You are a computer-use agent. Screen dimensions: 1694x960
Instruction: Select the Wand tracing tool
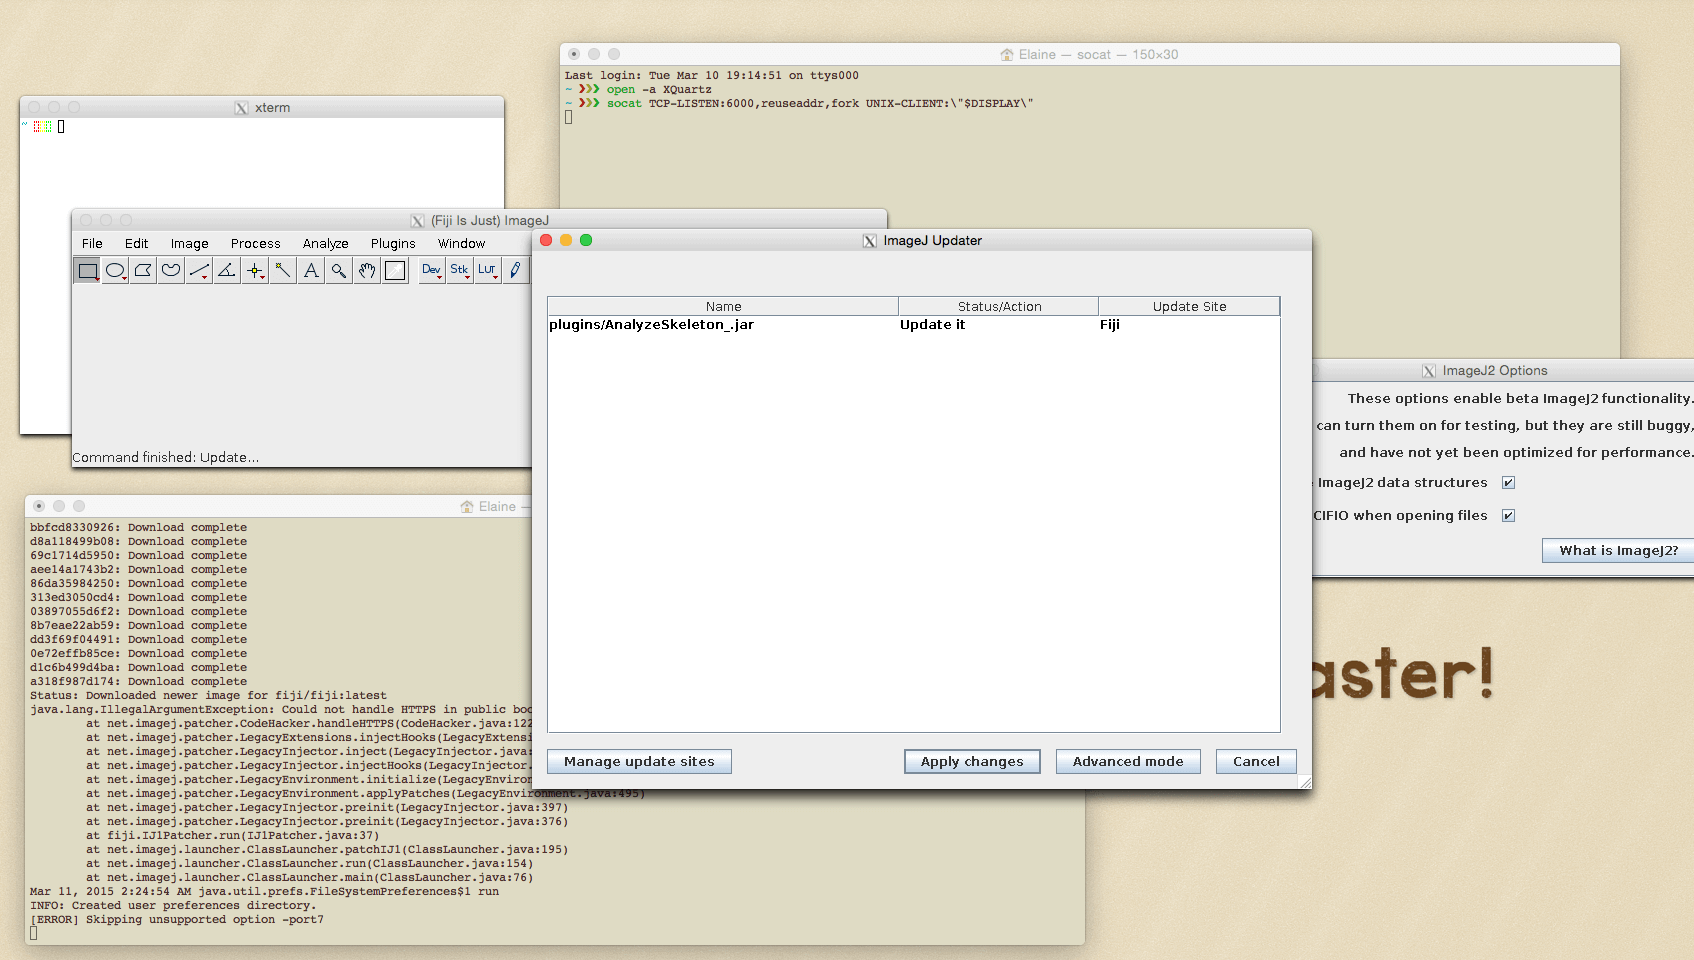(284, 270)
